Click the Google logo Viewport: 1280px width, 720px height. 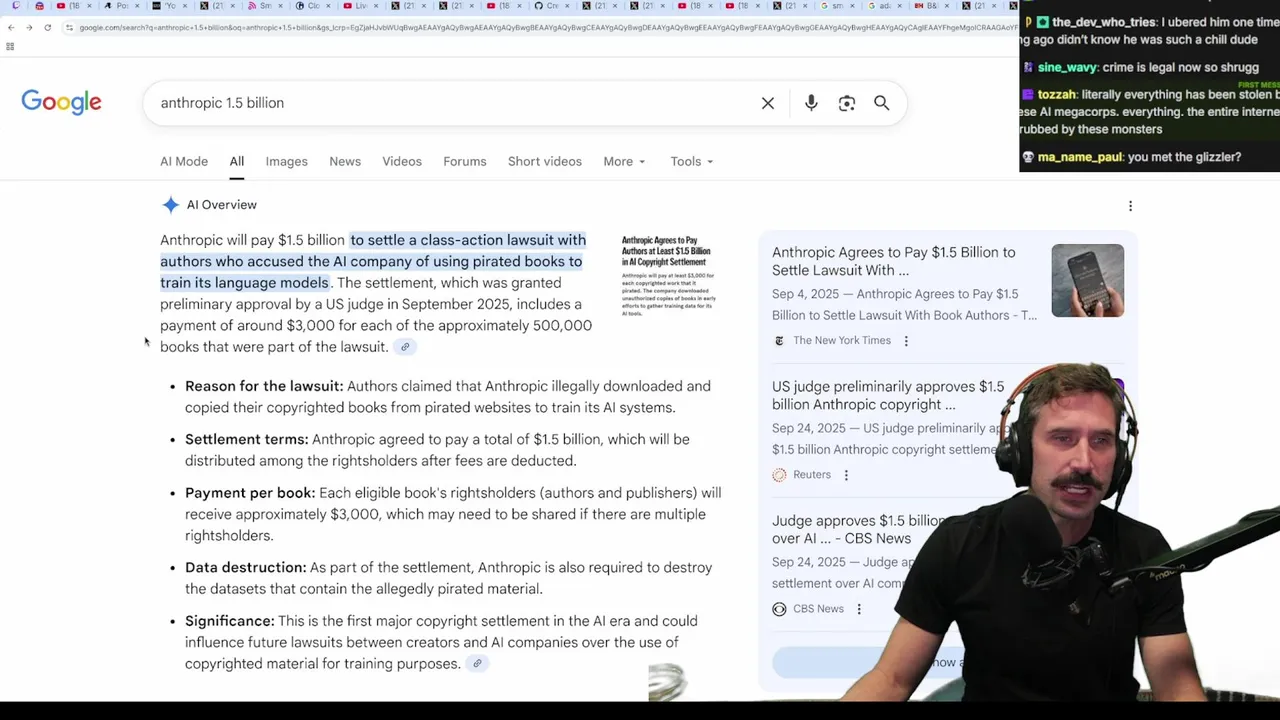pyautogui.click(x=61, y=102)
